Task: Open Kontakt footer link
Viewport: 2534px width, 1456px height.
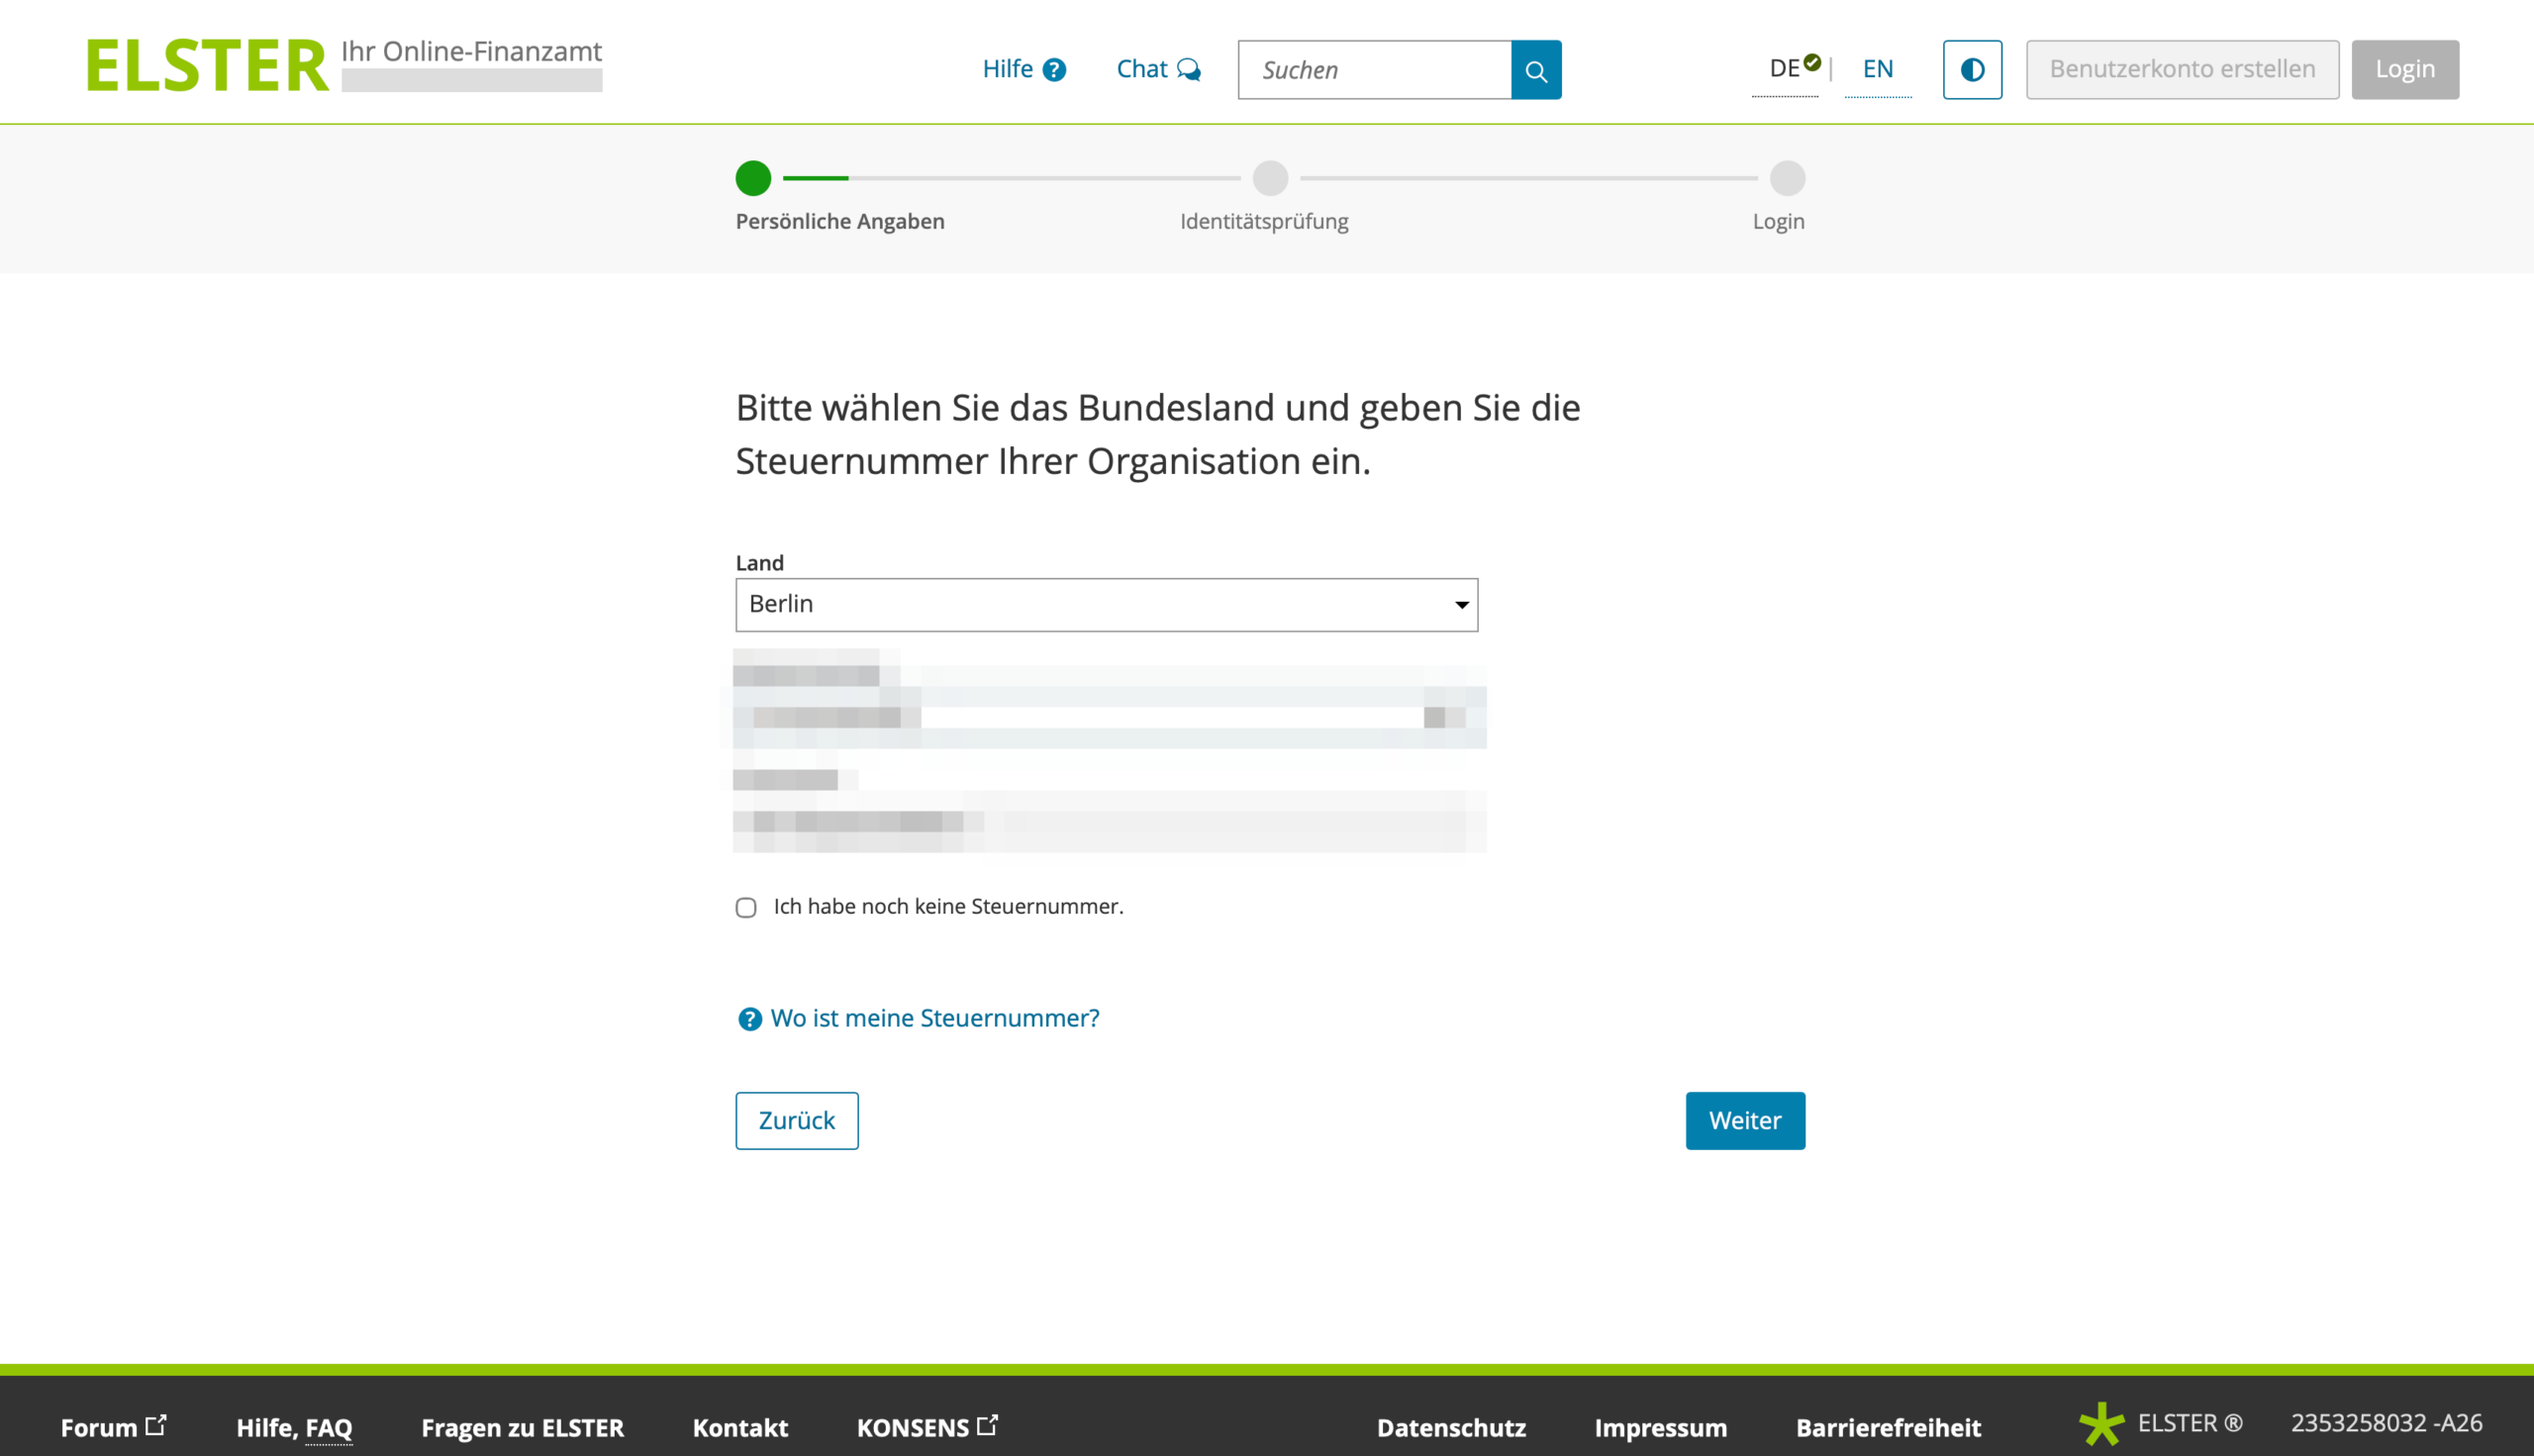Action: (x=740, y=1427)
